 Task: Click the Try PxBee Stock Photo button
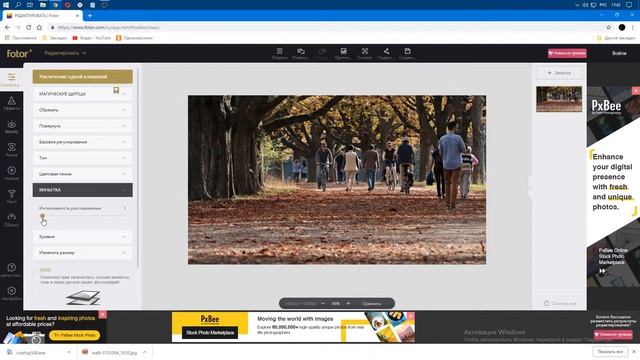74,335
